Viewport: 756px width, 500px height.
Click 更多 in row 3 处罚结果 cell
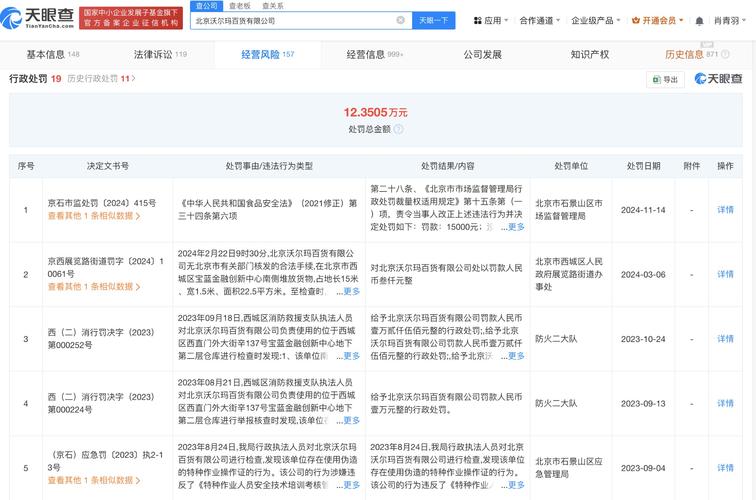point(516,356)
